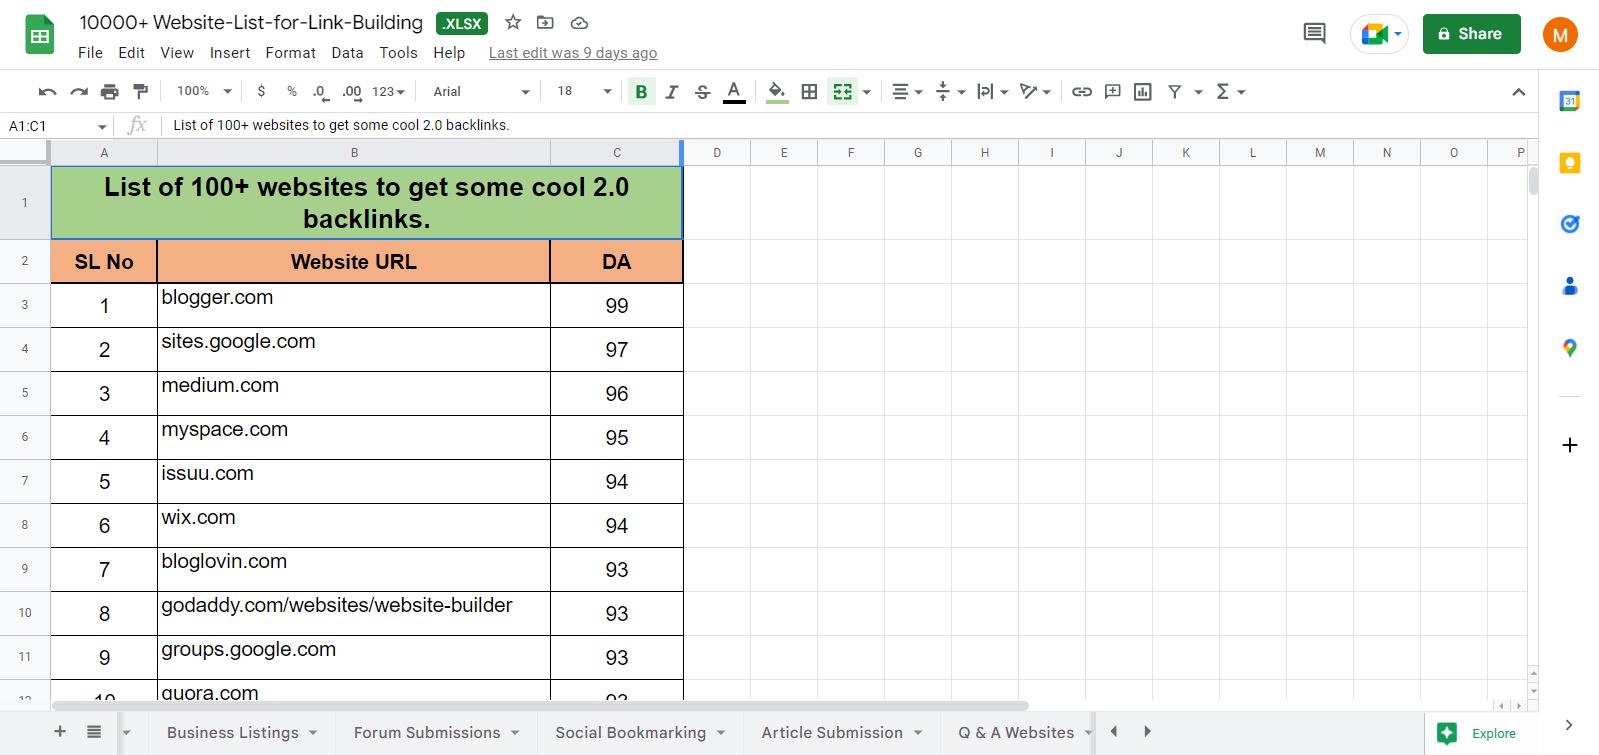This screenshot has height=755, width=1599.
Task: Open the Arial font family dropdown
Action: [480, 92]
